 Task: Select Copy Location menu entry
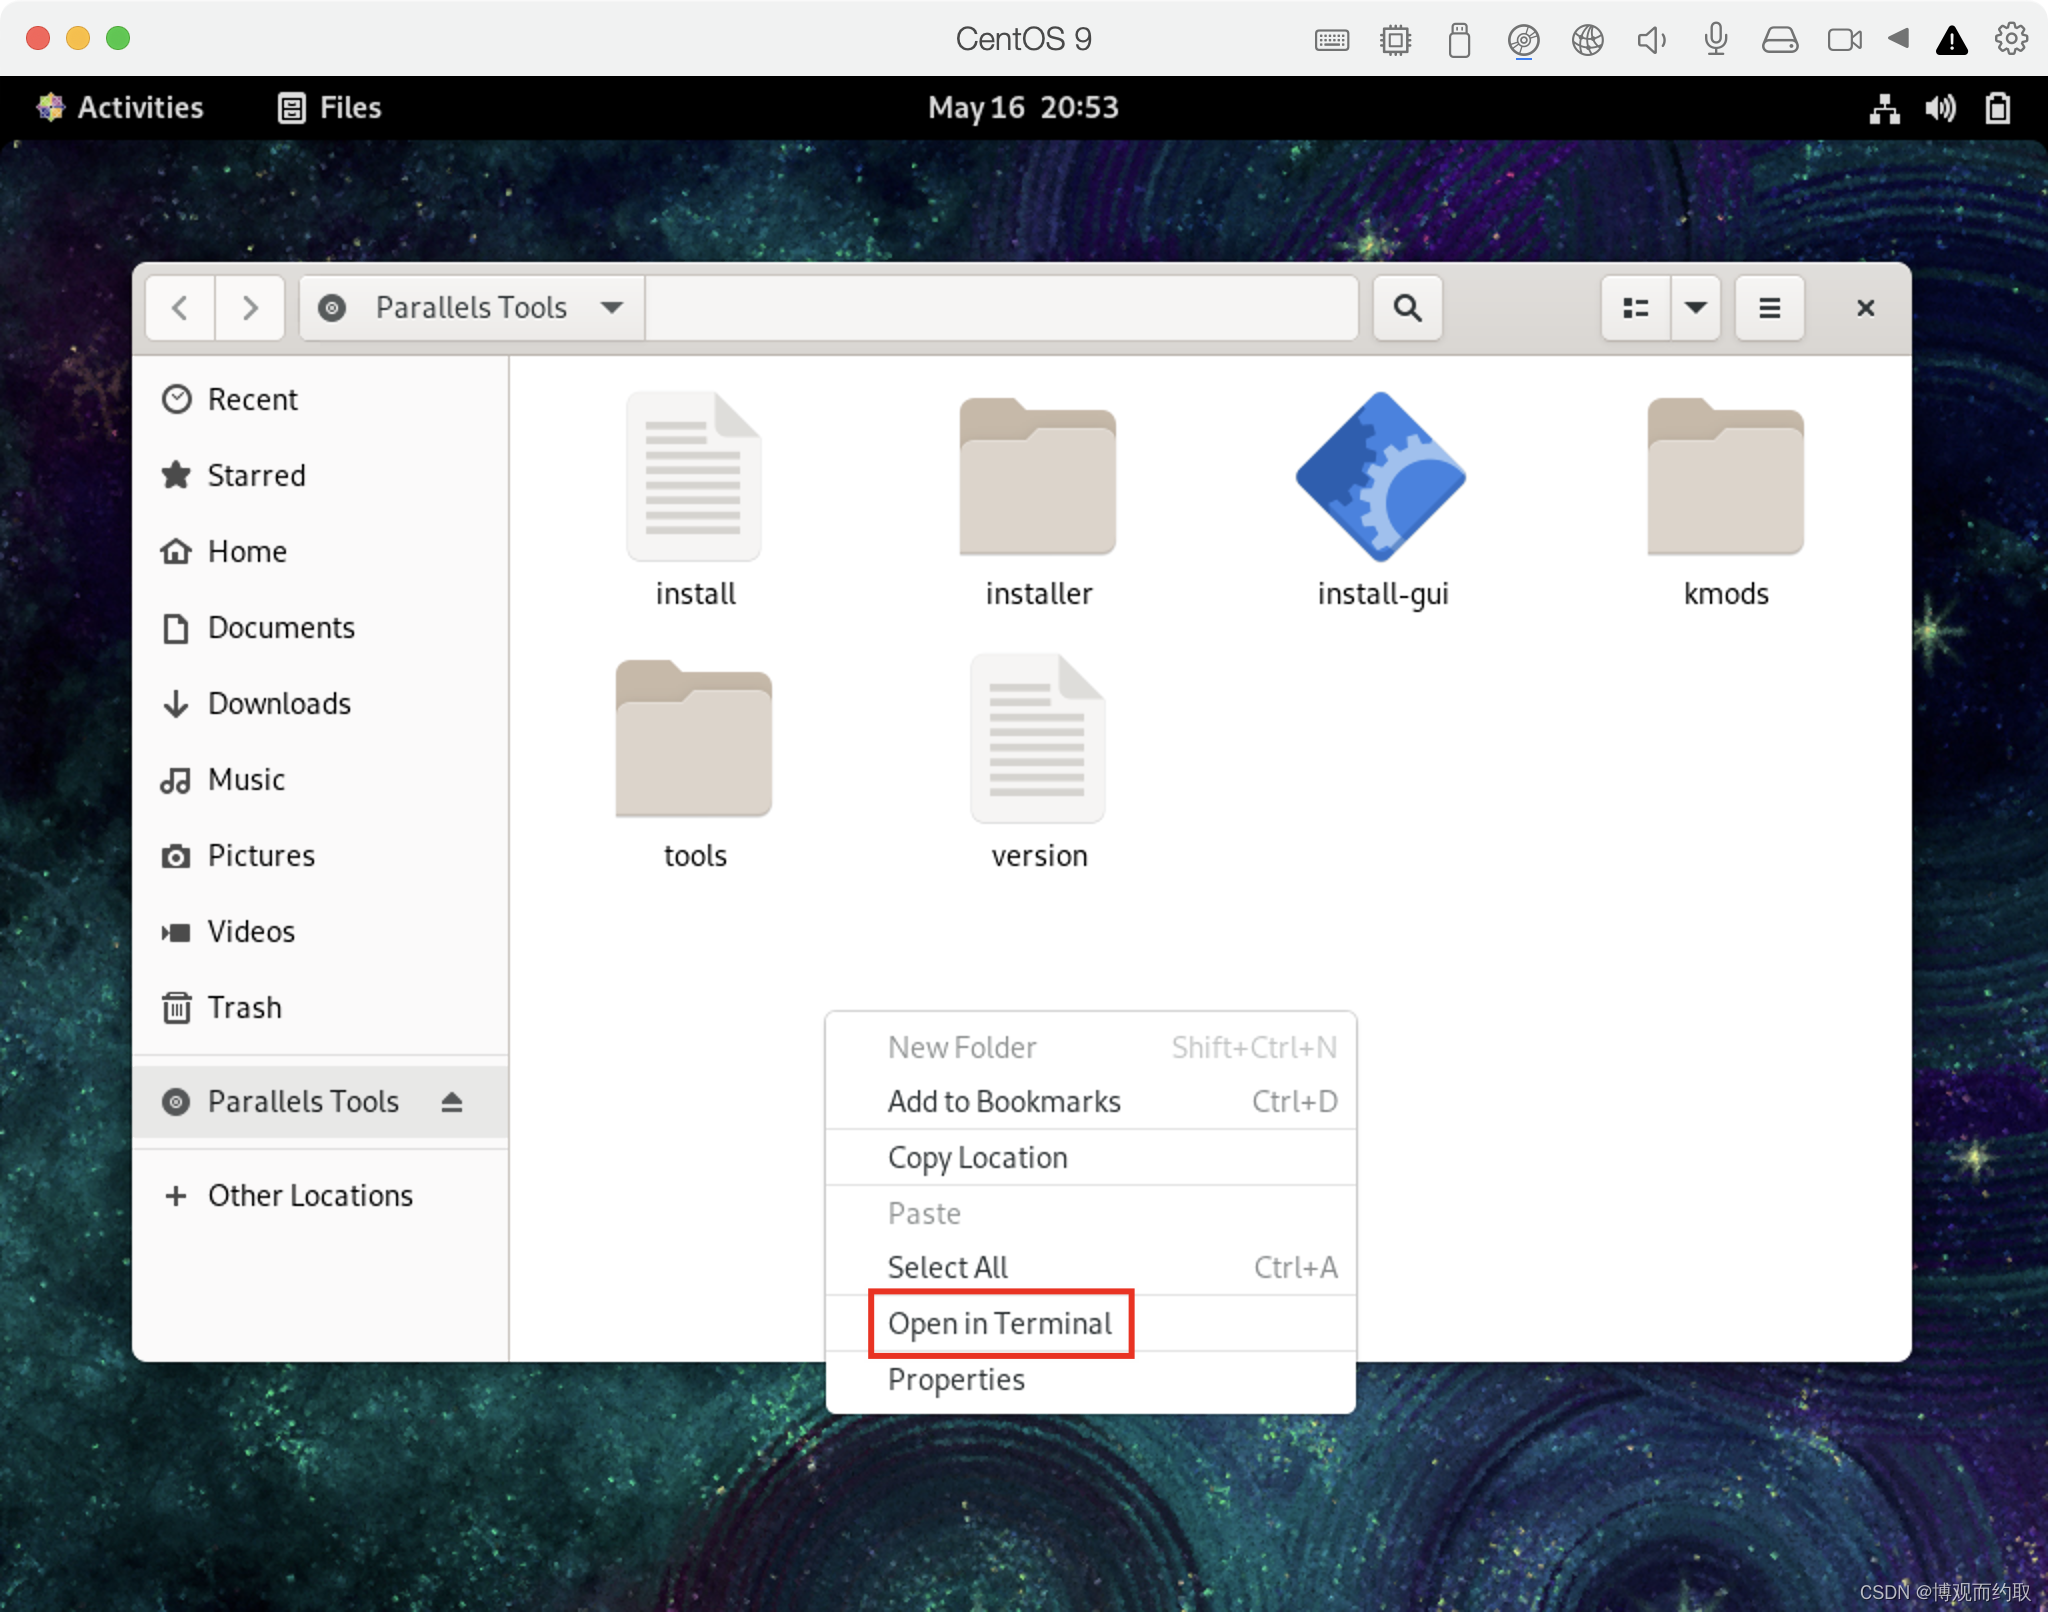978,1158
